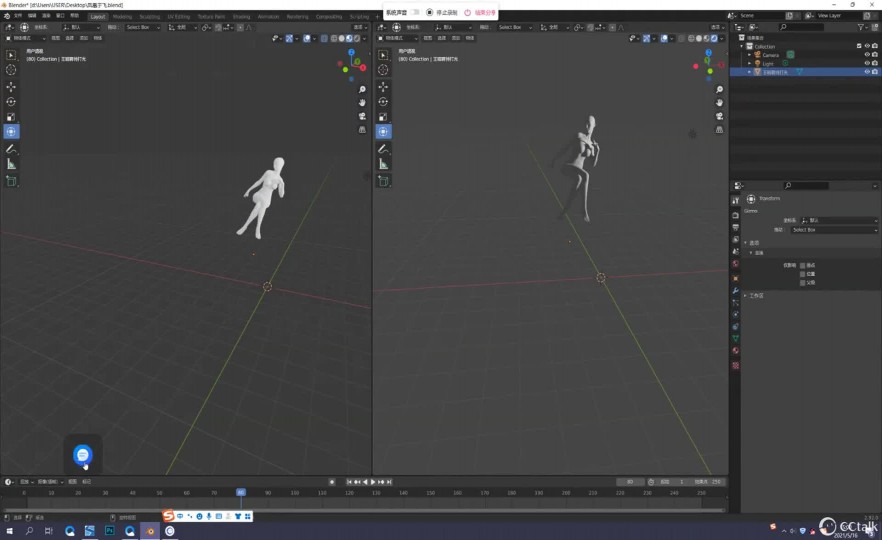Click the zoom icon in right viewport
The height and width of the screenshot is (540, 882).
719,89
